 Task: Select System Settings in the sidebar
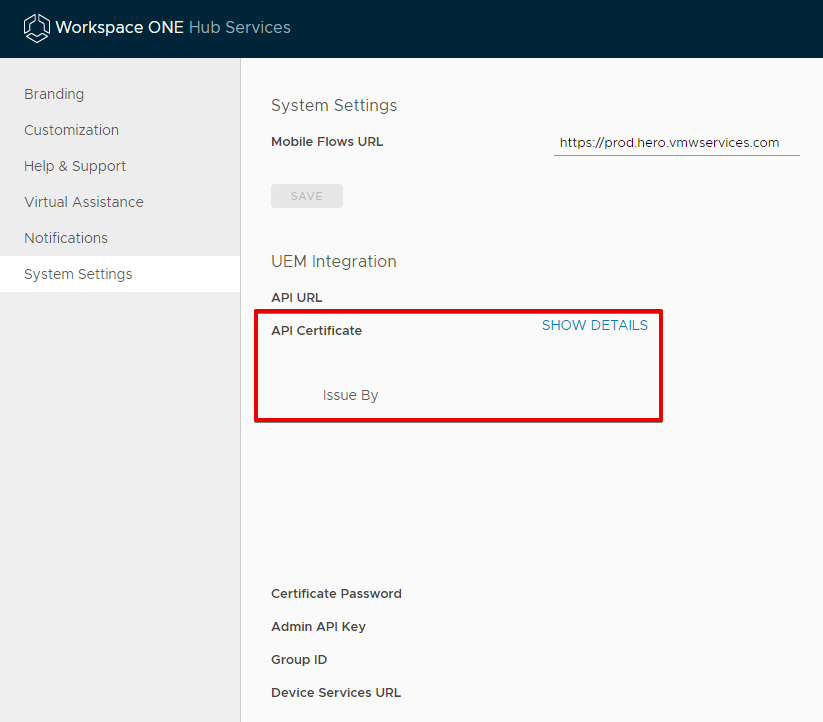pyautogui.click(x=78, y=274)
